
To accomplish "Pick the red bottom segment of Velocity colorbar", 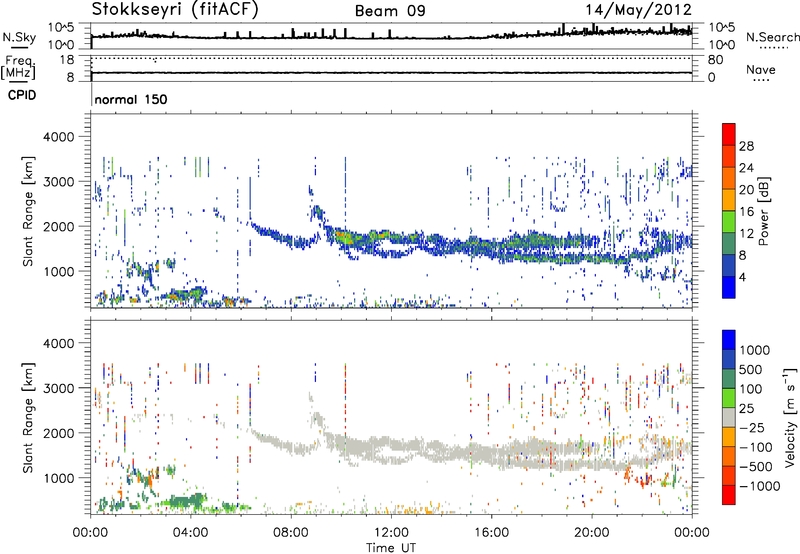I will [729, 495].
